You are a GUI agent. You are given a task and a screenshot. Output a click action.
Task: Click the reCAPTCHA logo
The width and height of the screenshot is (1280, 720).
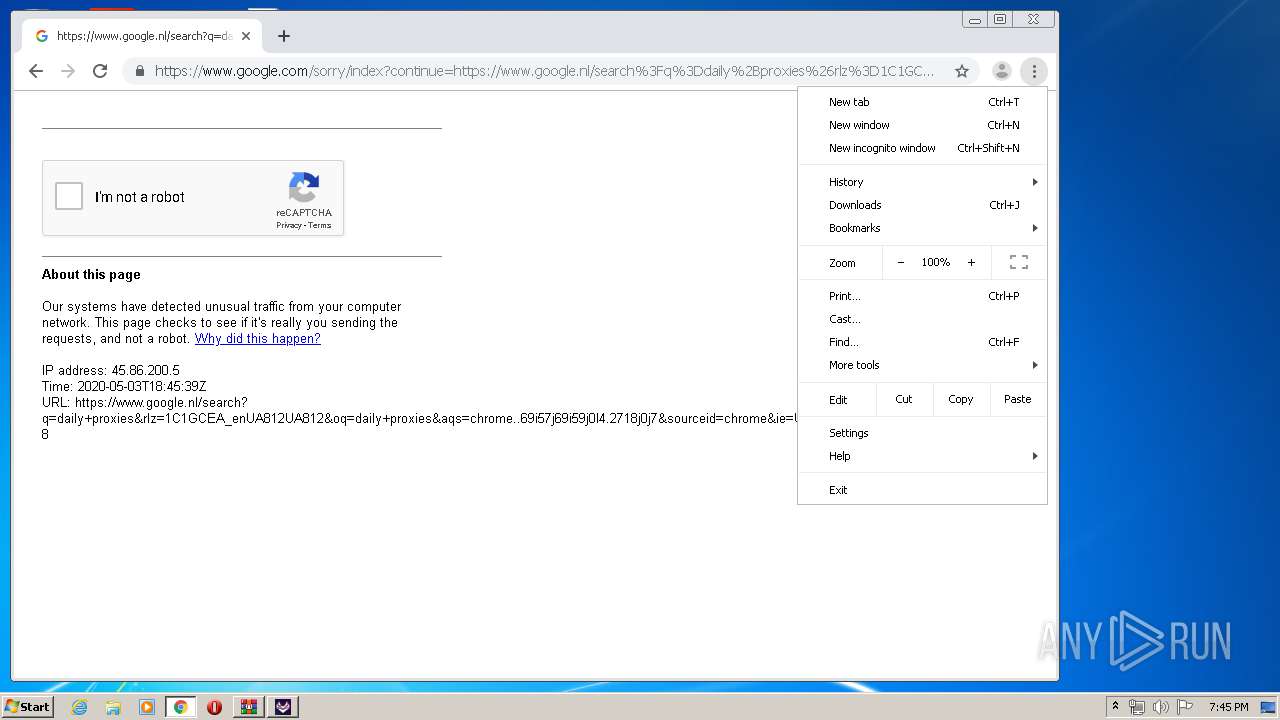coord(304,188)
